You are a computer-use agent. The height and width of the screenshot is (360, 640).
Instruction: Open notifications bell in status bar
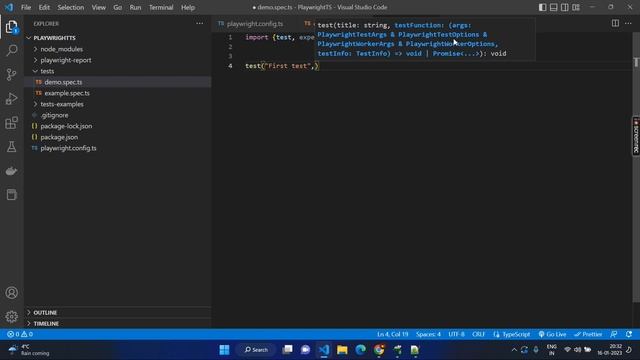click(x=629, y=334)
